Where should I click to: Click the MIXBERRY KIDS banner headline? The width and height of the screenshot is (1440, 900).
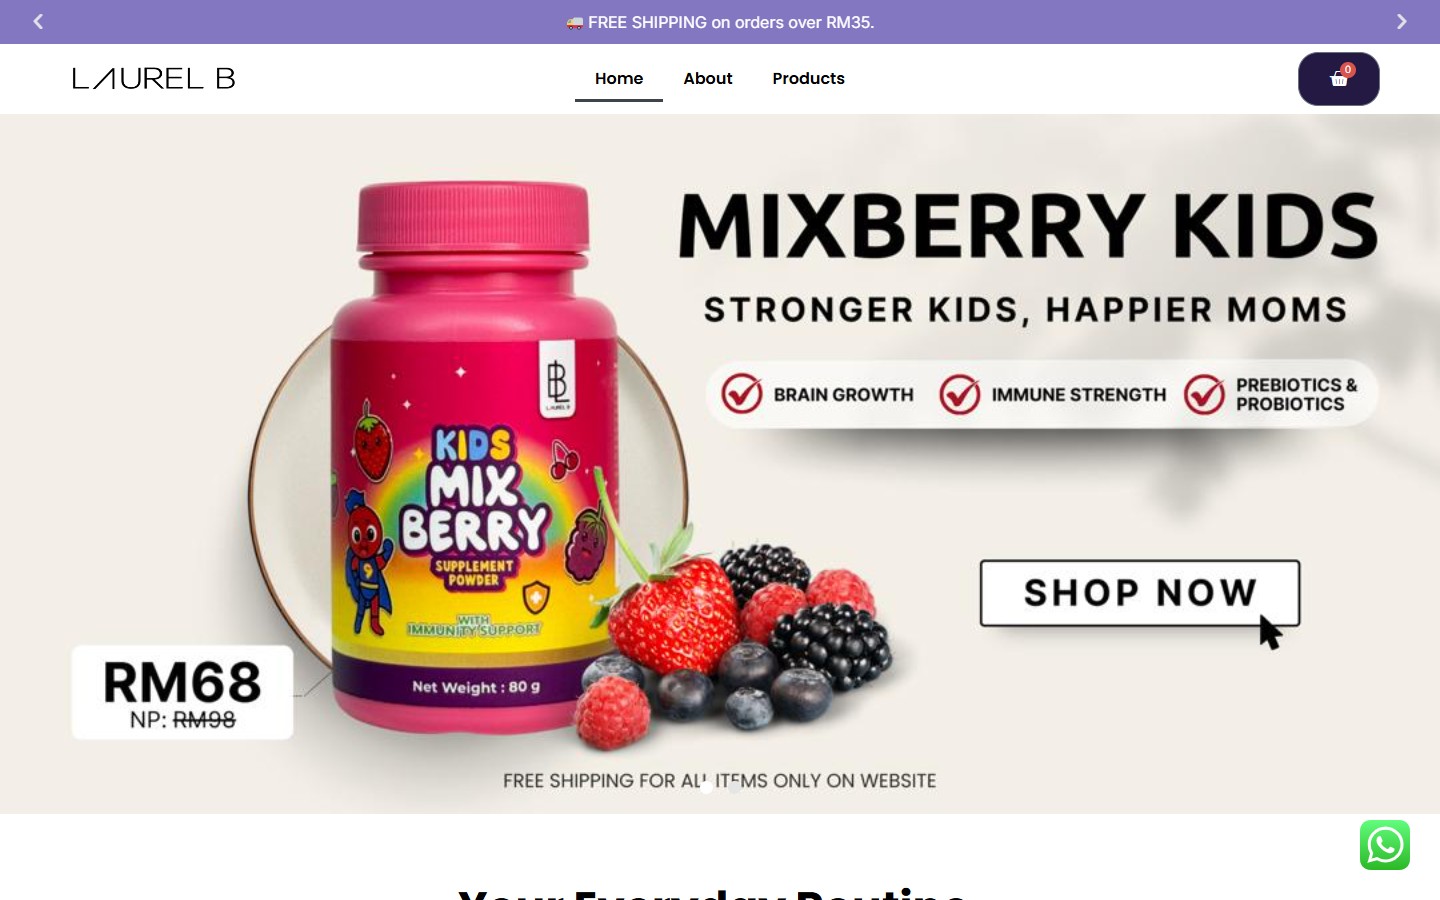click(1028, 226)
